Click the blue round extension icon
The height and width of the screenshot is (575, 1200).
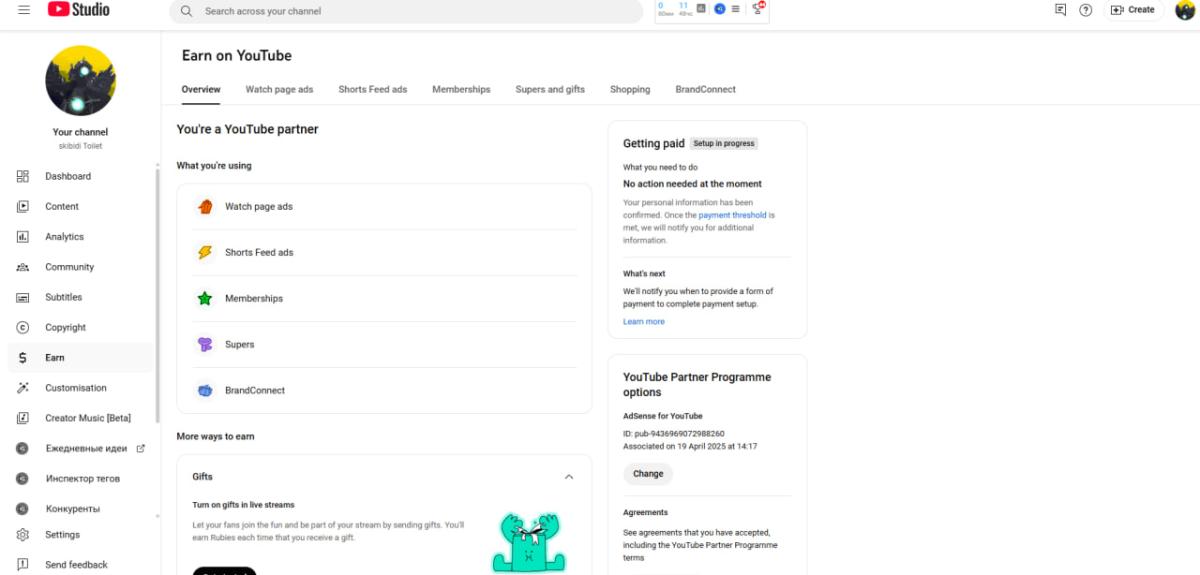pyautogui.click(x=719, y=9)
